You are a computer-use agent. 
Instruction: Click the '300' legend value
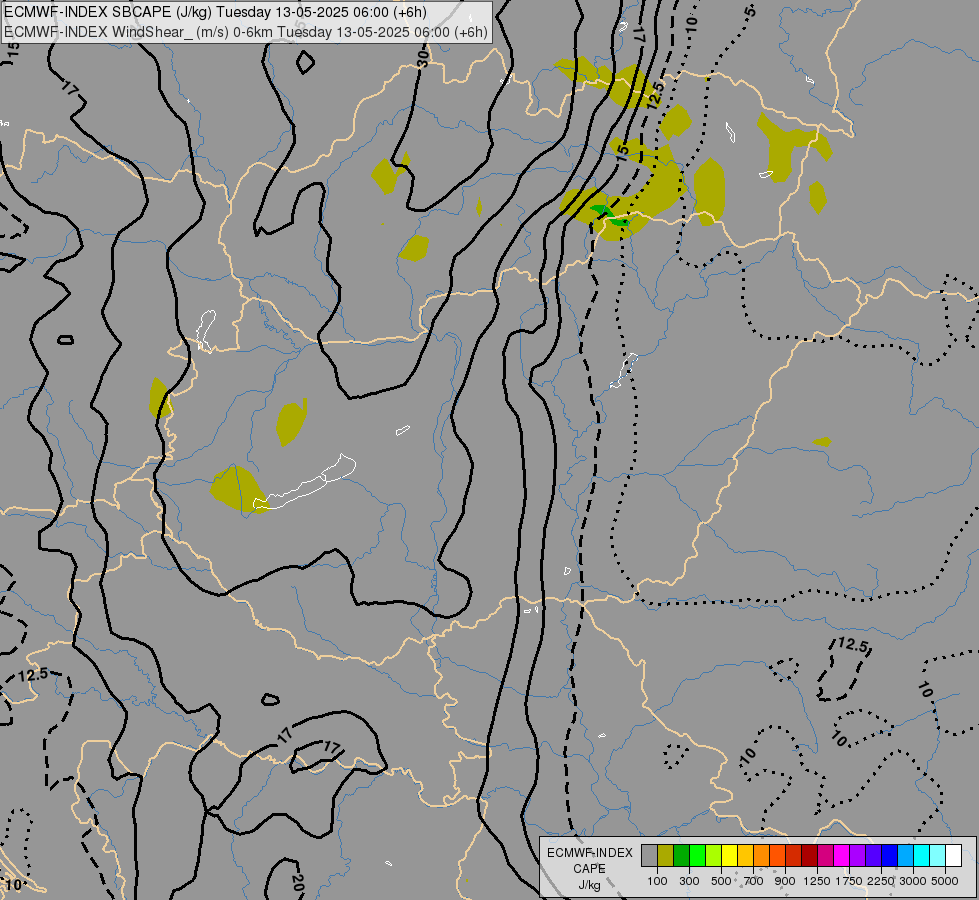(x=689, y=881)
